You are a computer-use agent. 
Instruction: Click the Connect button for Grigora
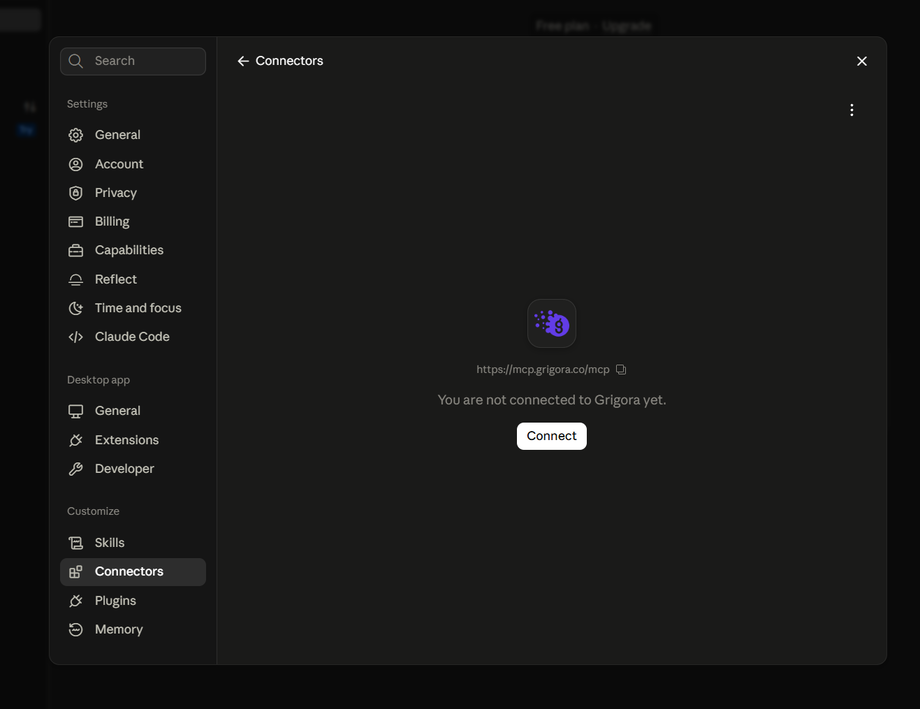pyautogui.click(x=552, y=436)
